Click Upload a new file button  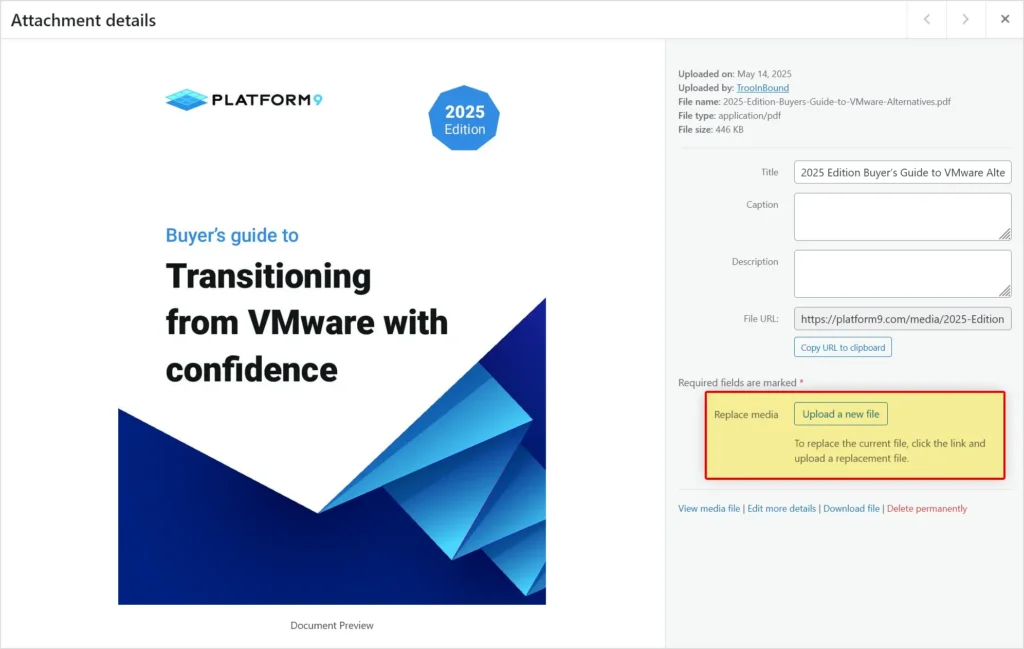(x=840, y=414)
